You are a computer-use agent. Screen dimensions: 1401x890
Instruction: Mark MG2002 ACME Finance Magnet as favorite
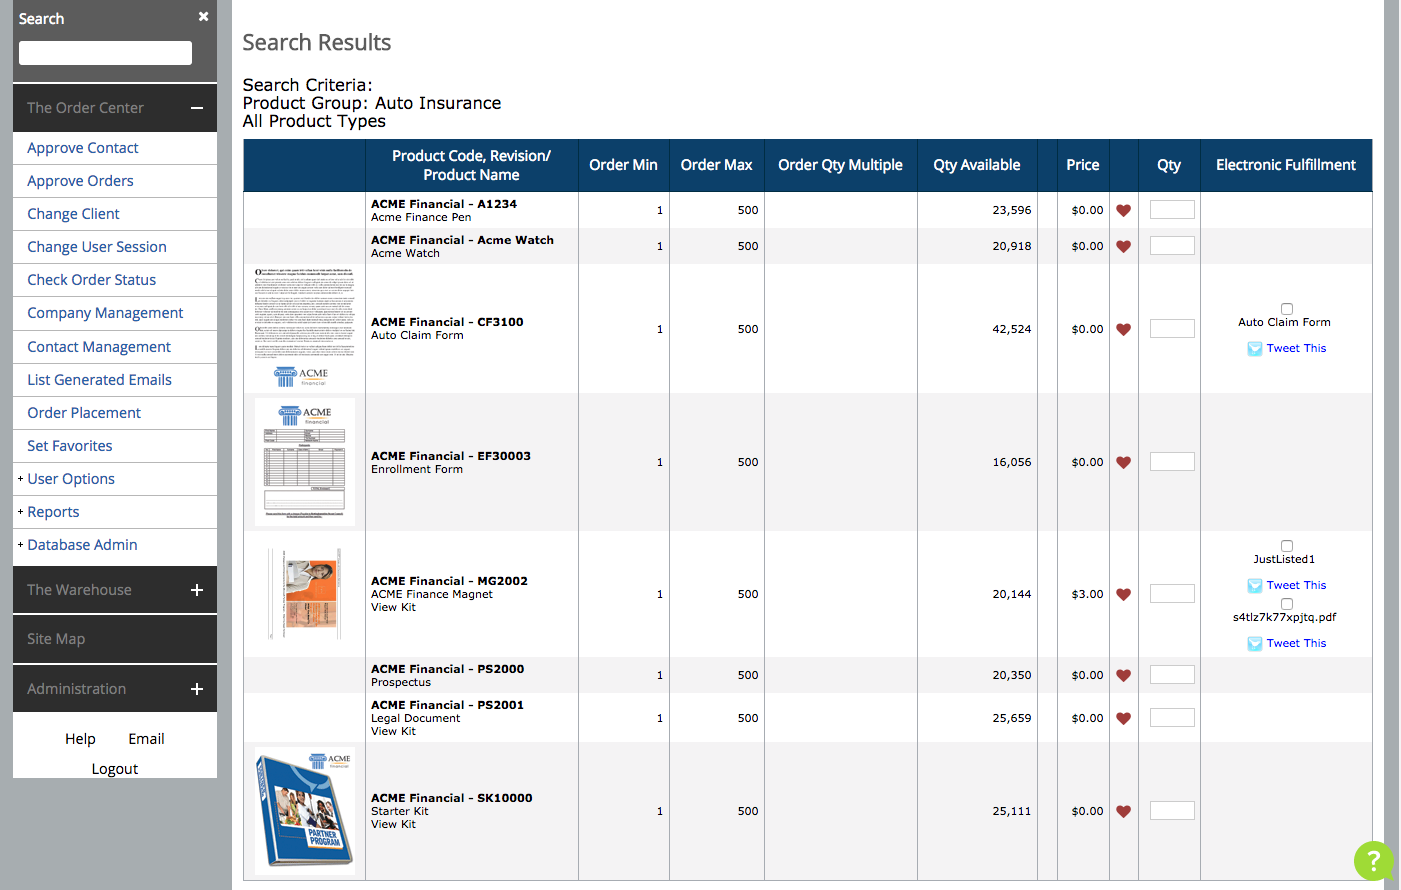1123,595
